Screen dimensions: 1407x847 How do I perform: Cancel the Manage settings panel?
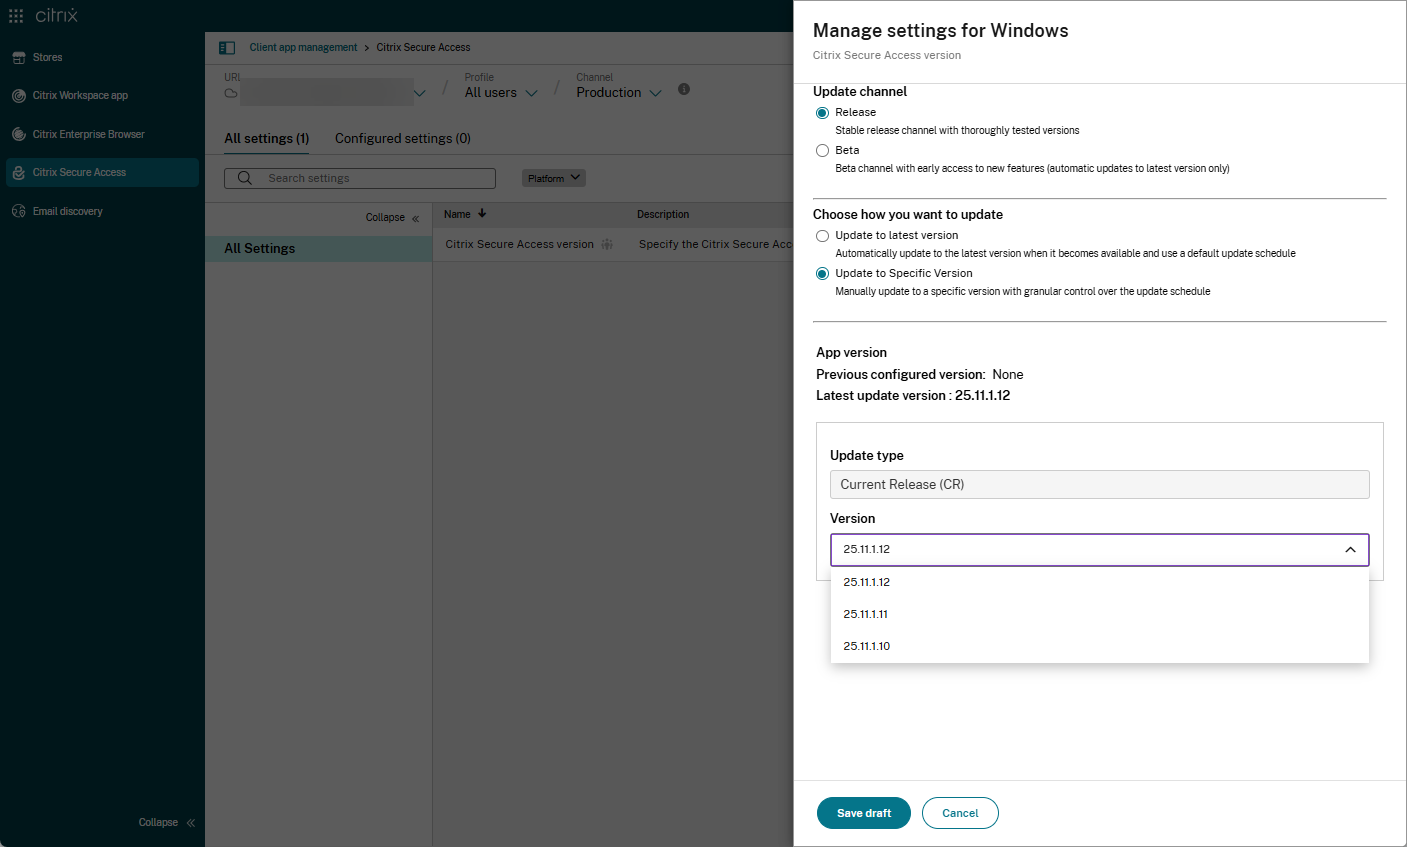click(x=960, y=813)
